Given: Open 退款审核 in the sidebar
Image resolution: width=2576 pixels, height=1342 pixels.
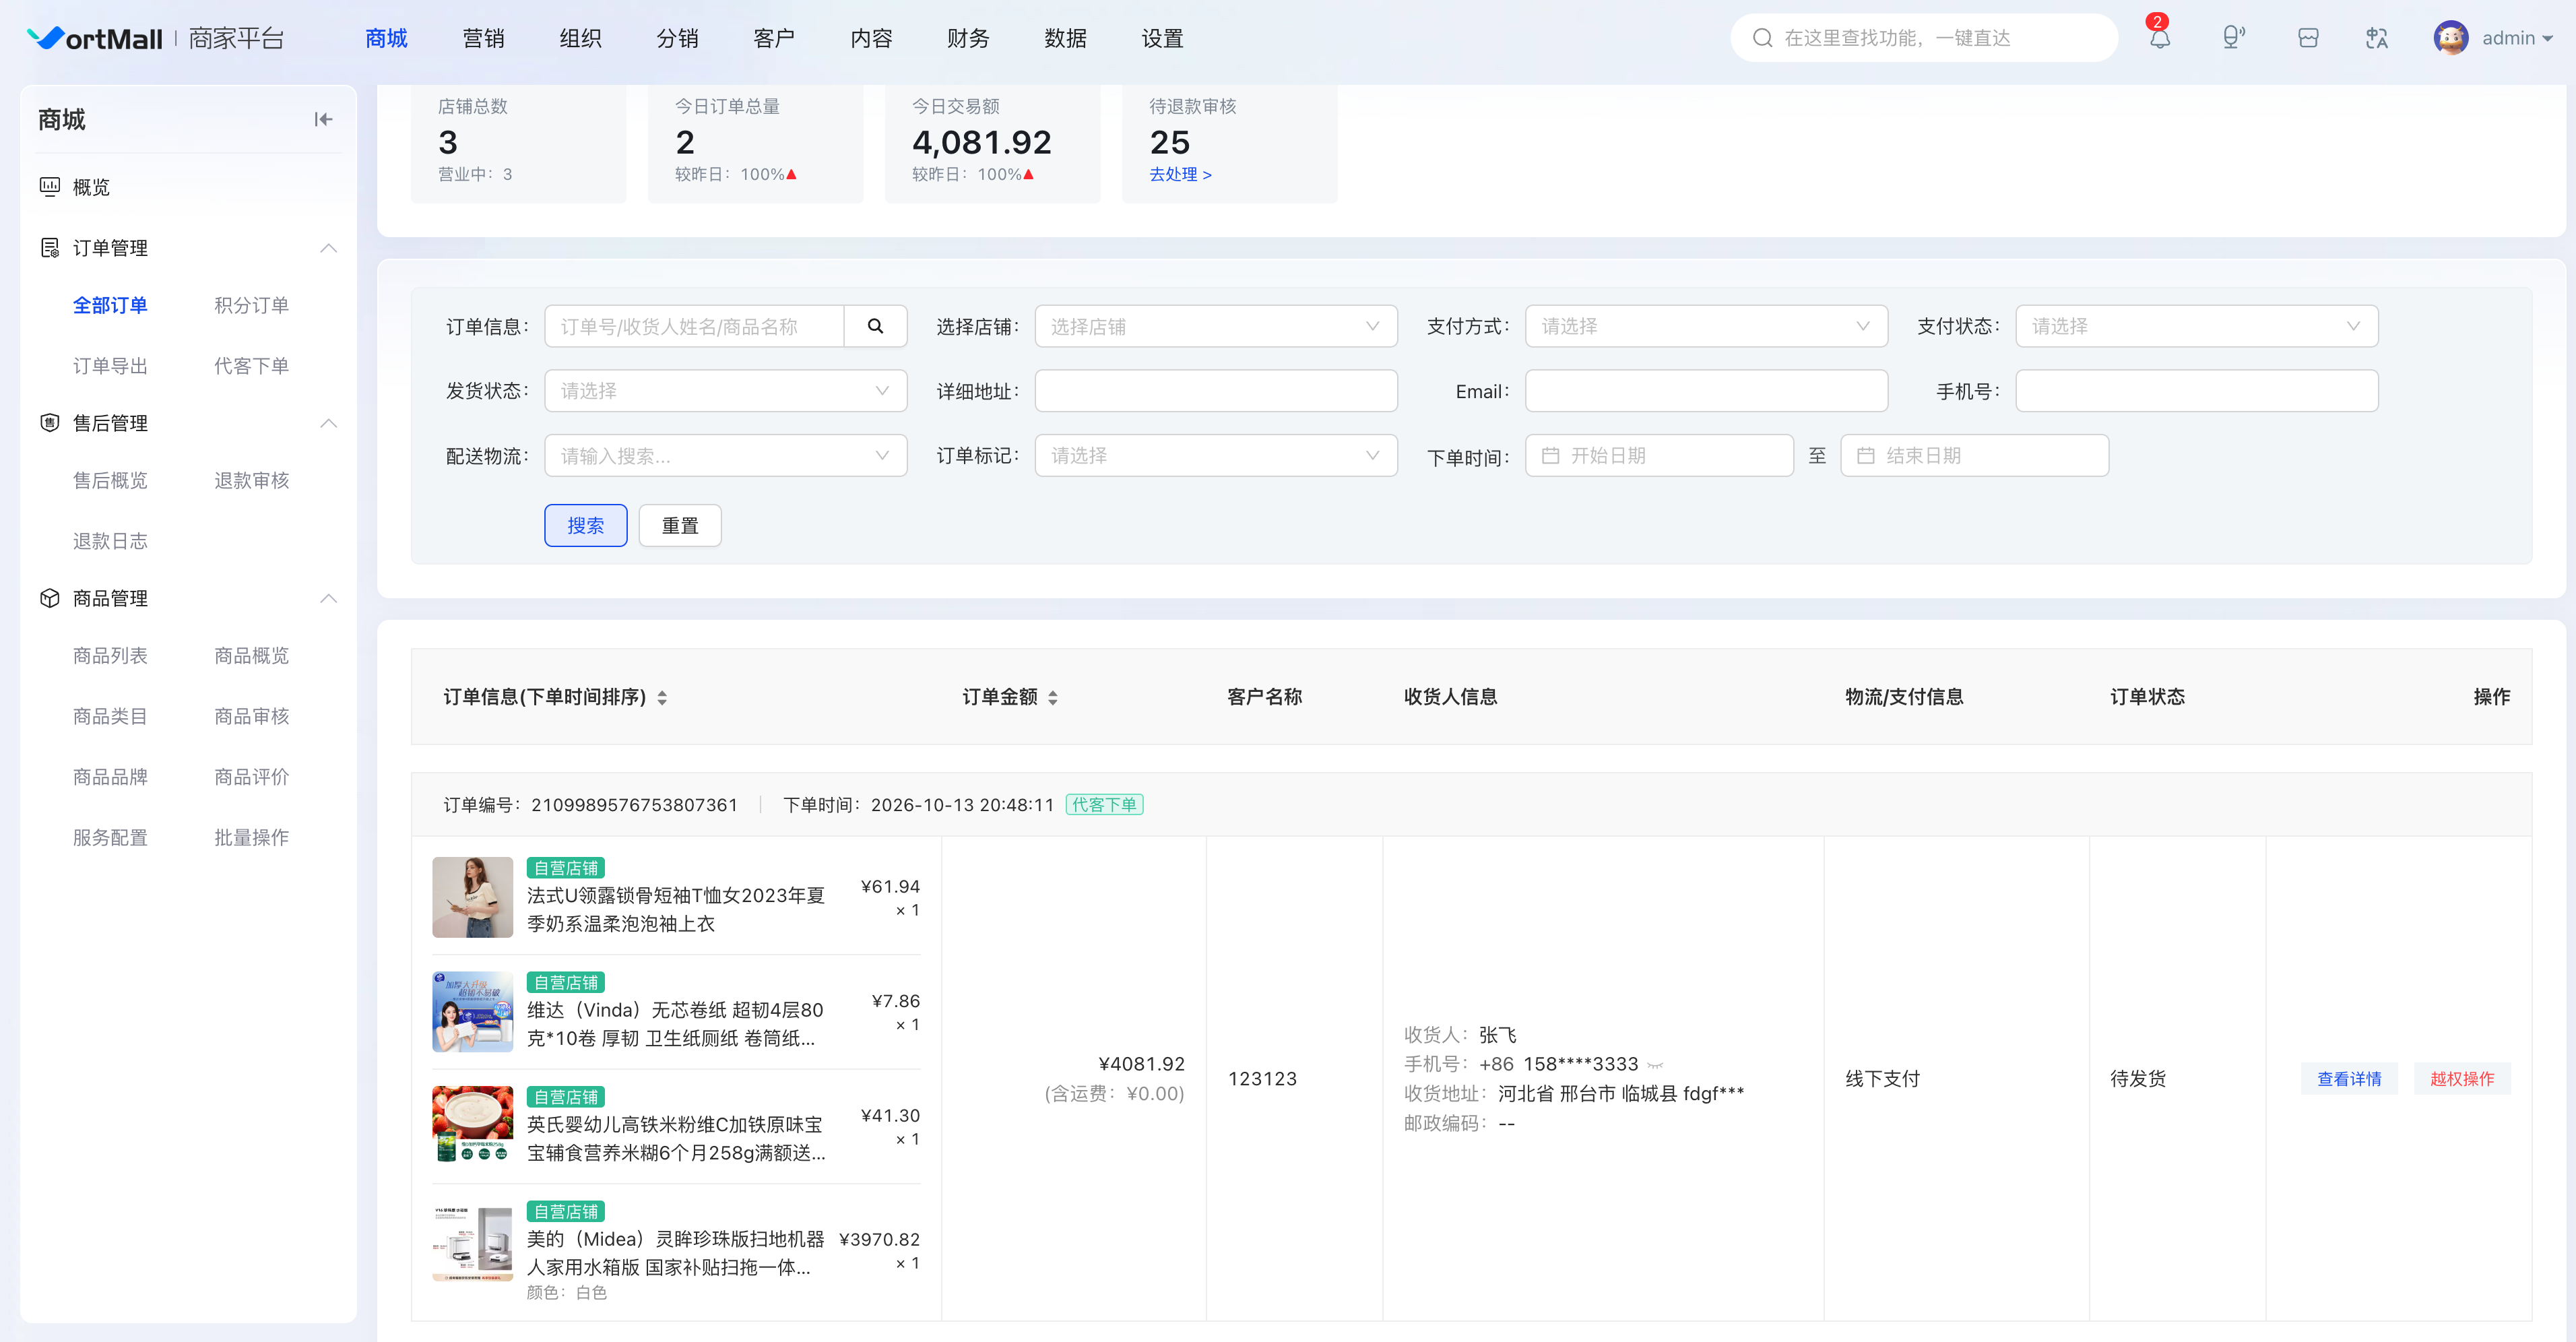Looking at the screenshot, I should 251,480.
